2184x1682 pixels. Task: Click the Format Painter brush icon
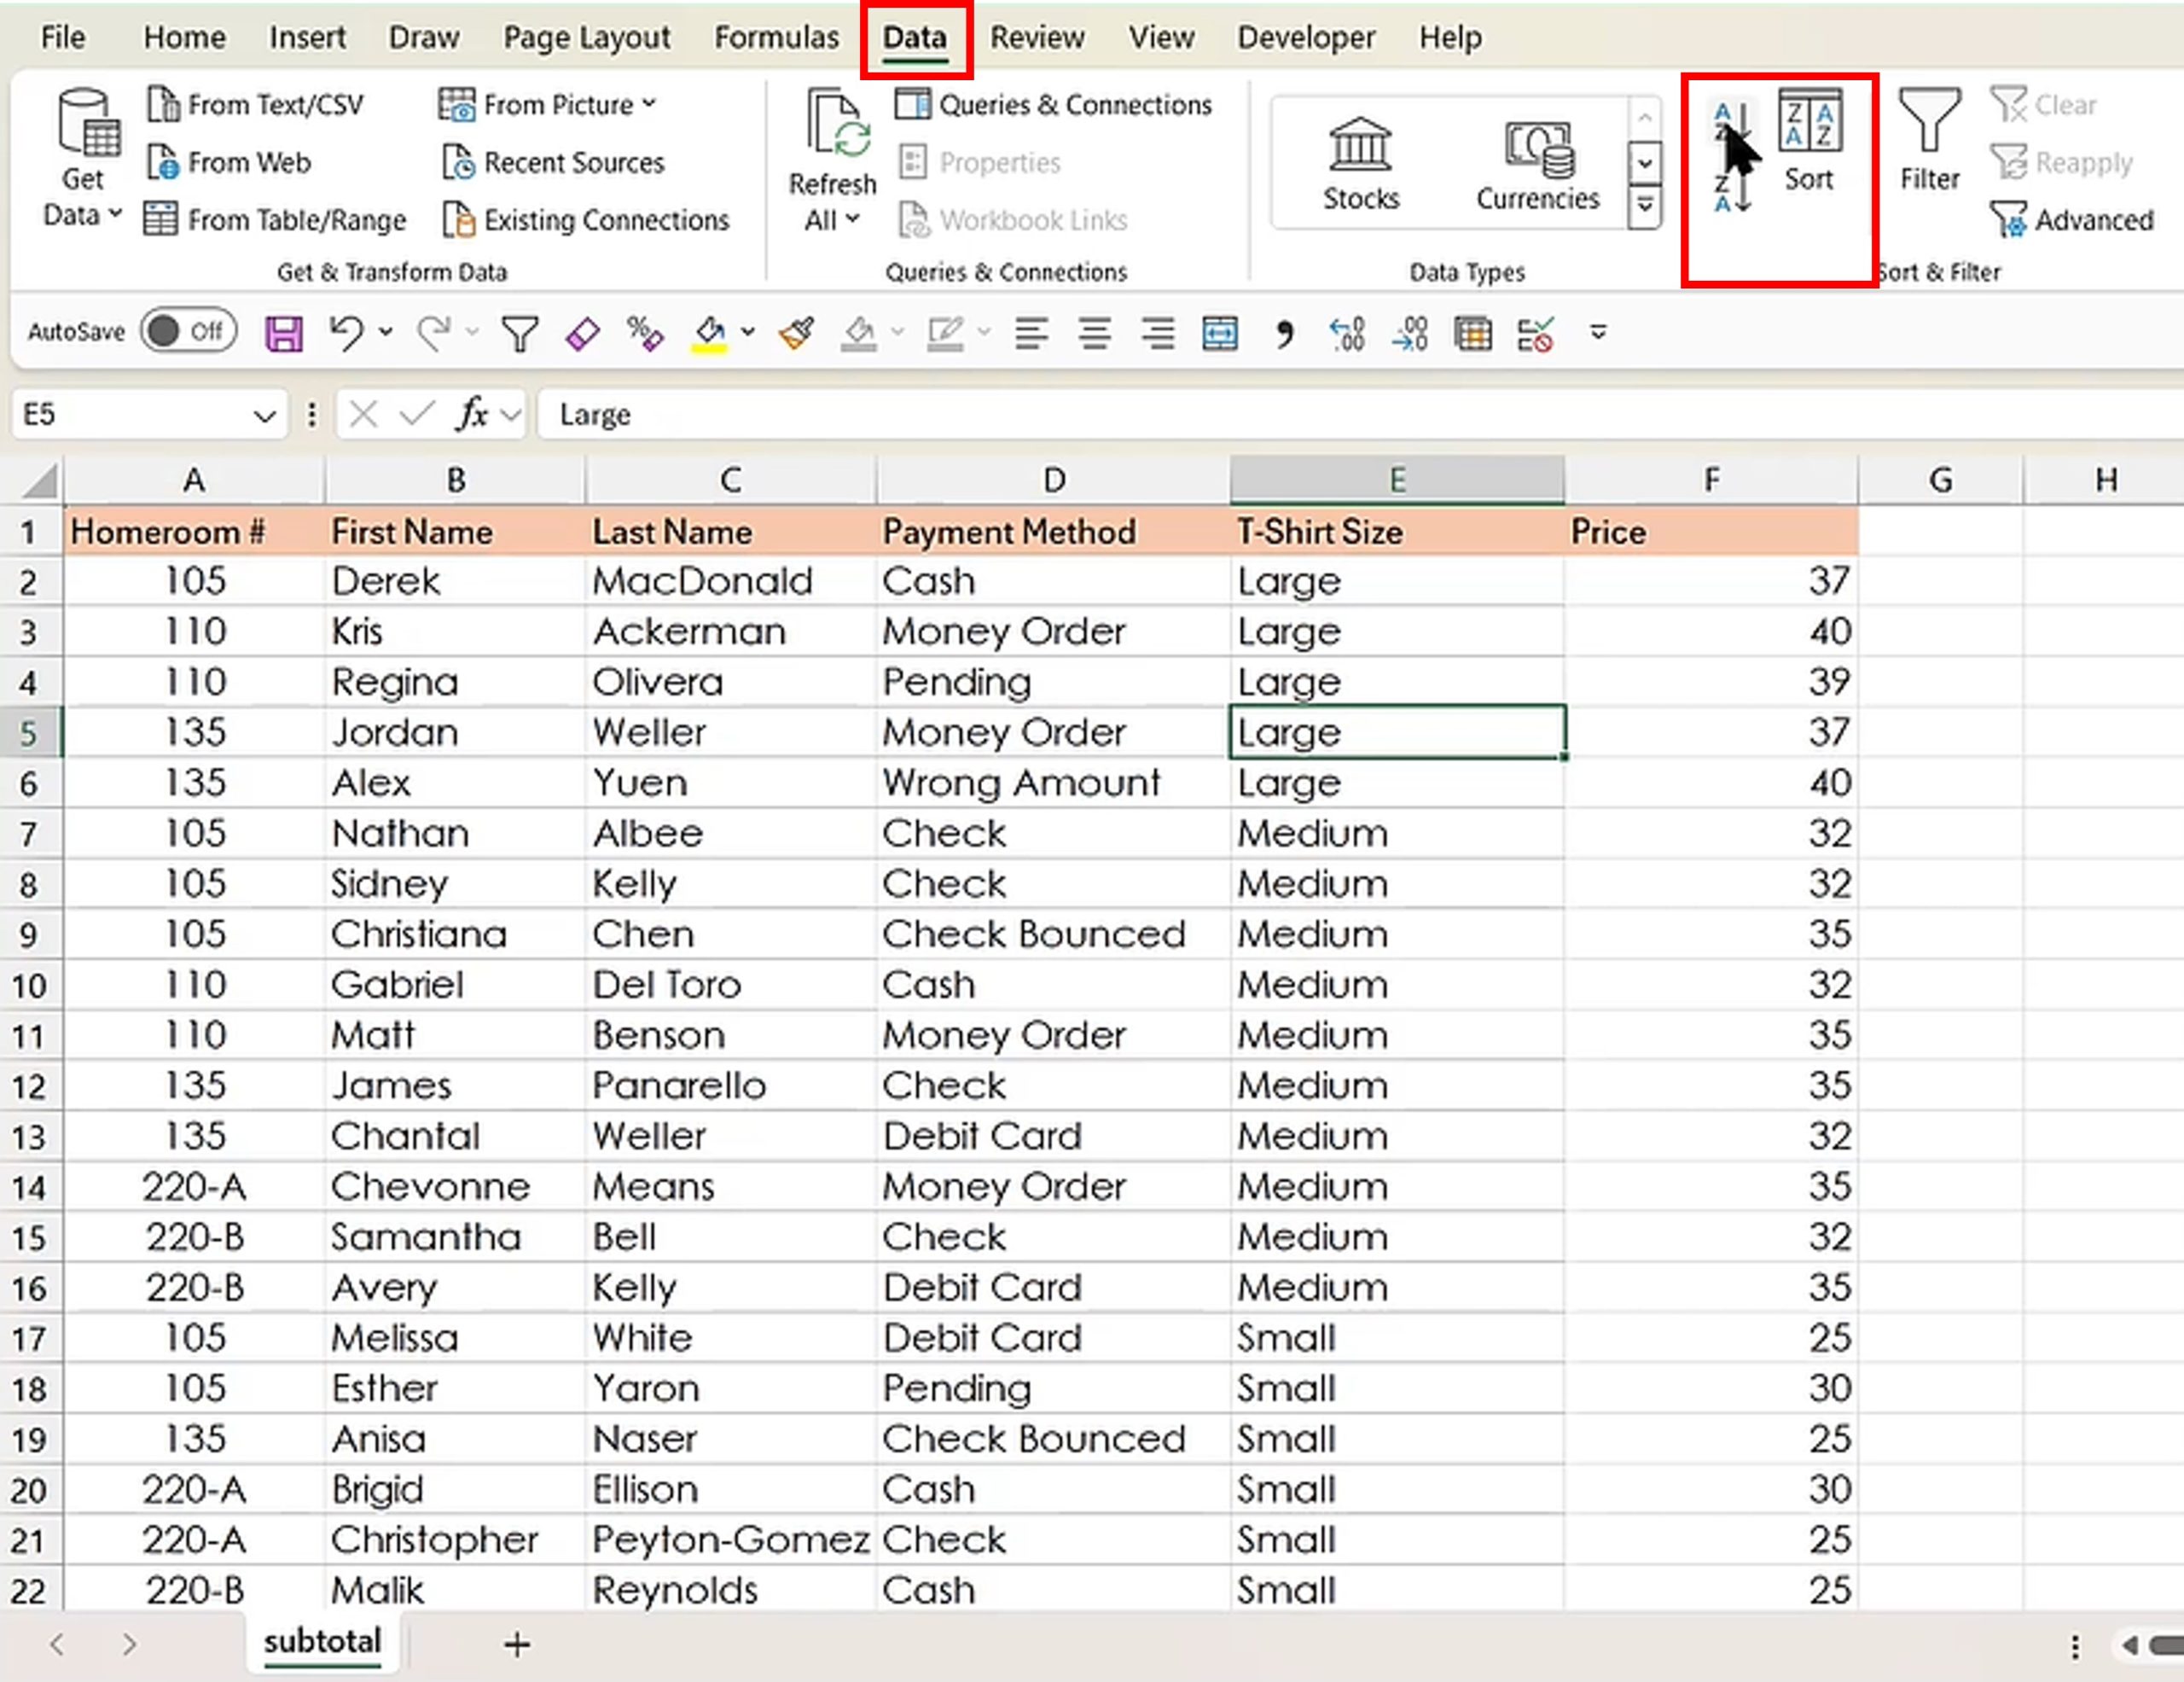(x=797, y=333)
